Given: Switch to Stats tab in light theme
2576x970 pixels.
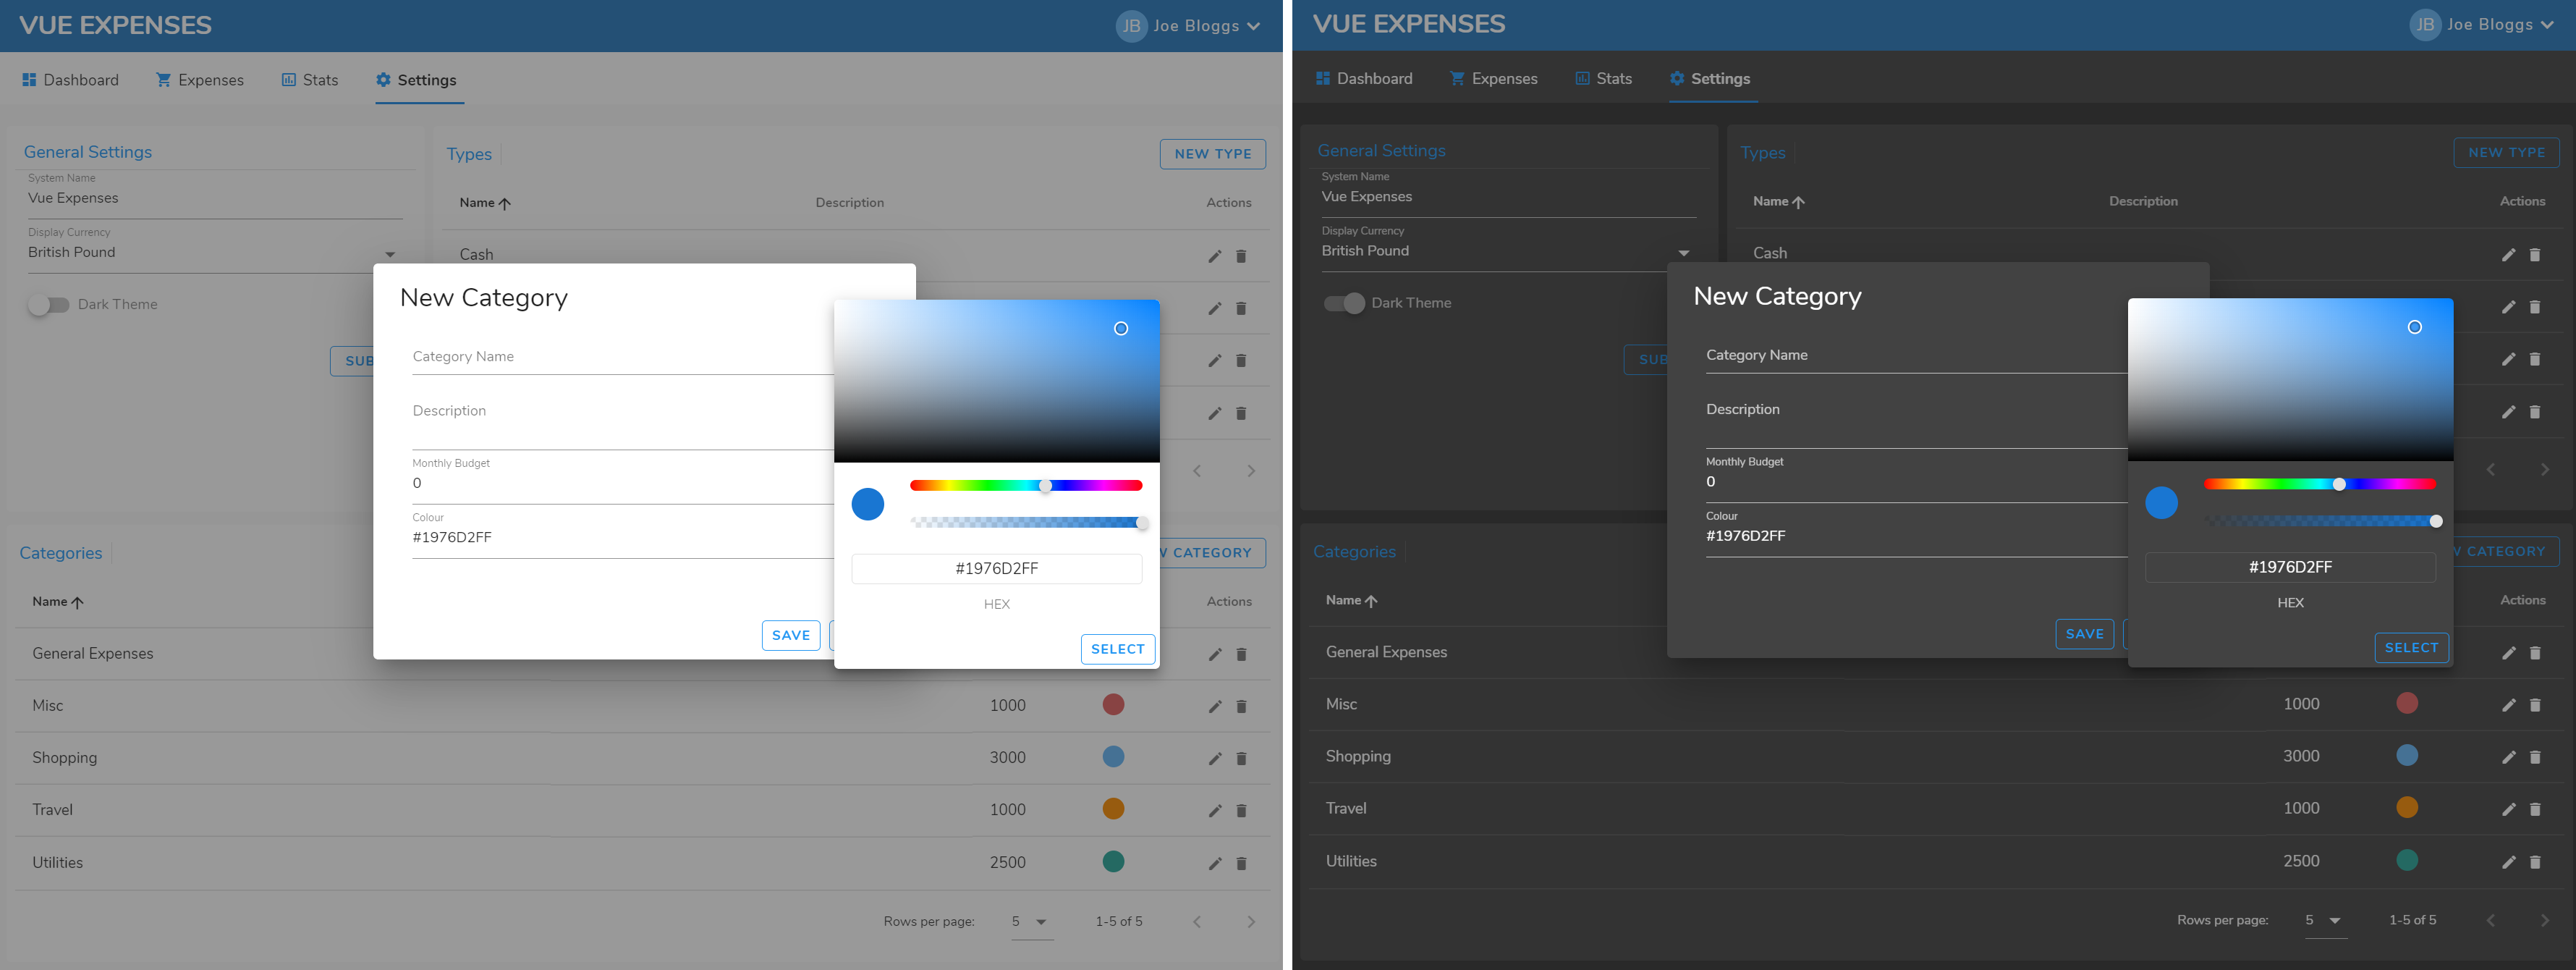Looking at the screenshot, I should pyautogui.click(x=310, y=80).
